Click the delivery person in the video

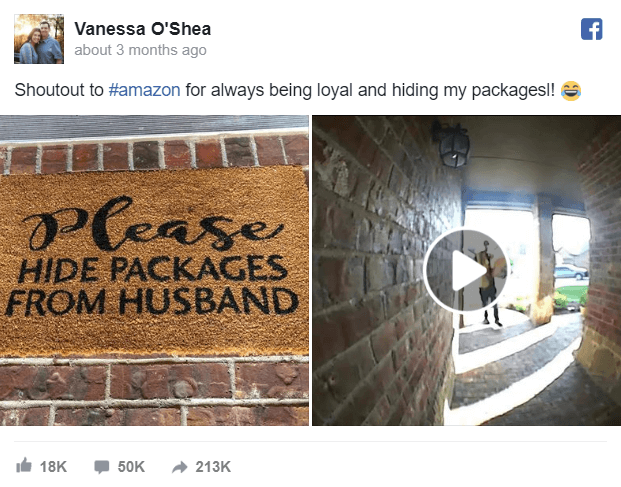click(488, 283)
